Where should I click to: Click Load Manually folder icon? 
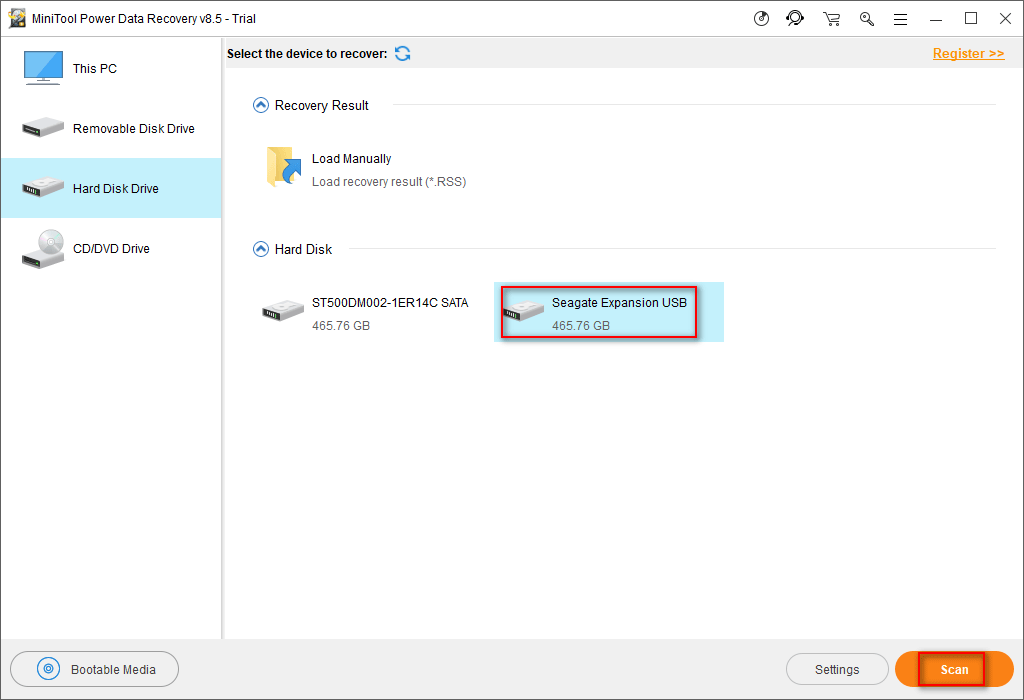coord(285,168)
